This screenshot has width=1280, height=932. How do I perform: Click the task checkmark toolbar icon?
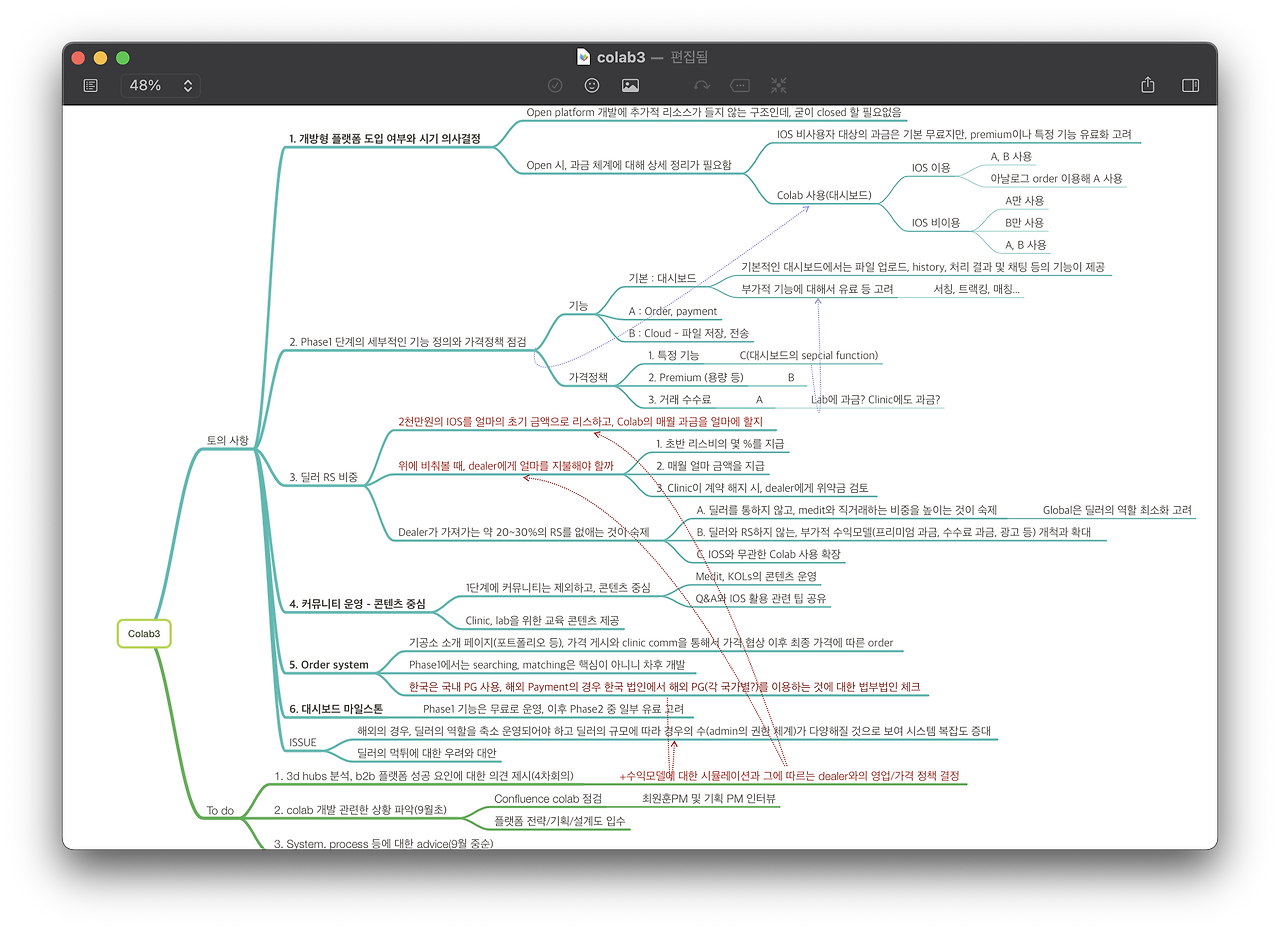(555, 86)
